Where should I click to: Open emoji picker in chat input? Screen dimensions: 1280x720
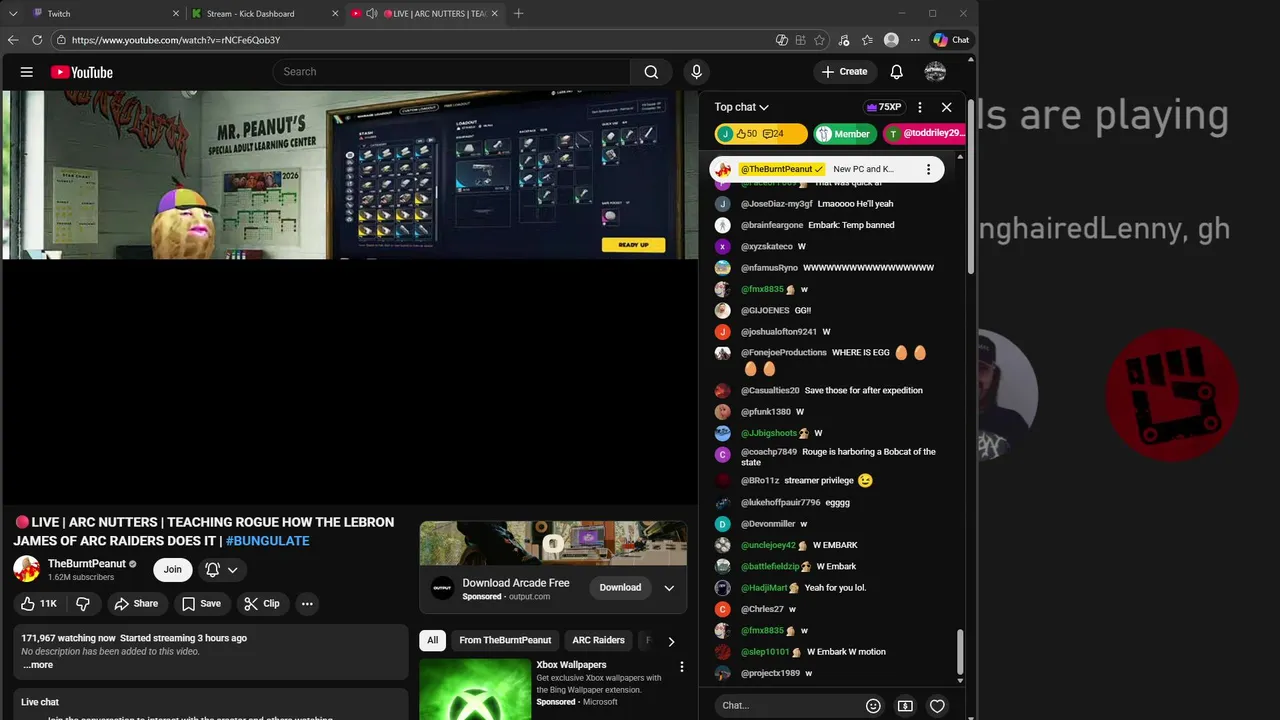873,706
